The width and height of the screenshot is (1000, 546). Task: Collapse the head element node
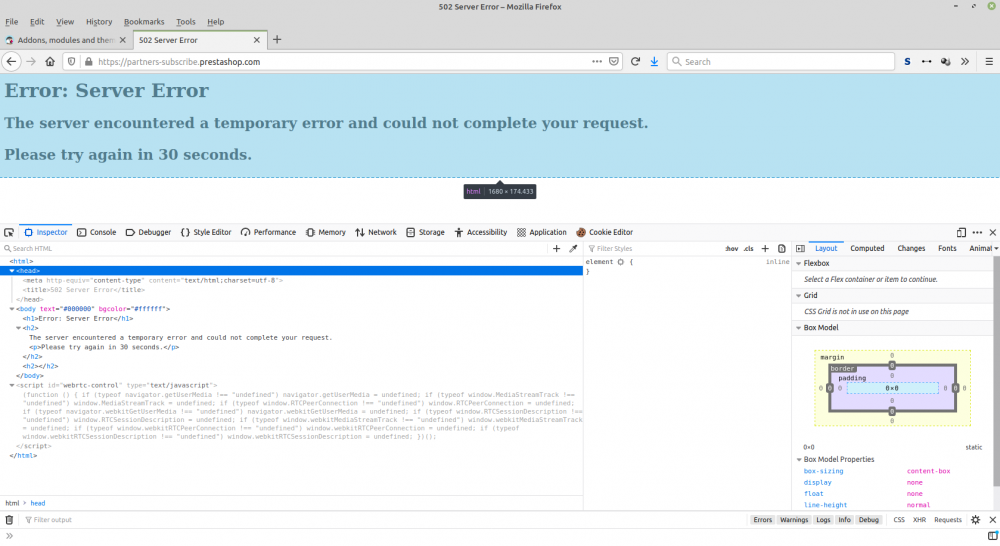[x=12, y=271]
